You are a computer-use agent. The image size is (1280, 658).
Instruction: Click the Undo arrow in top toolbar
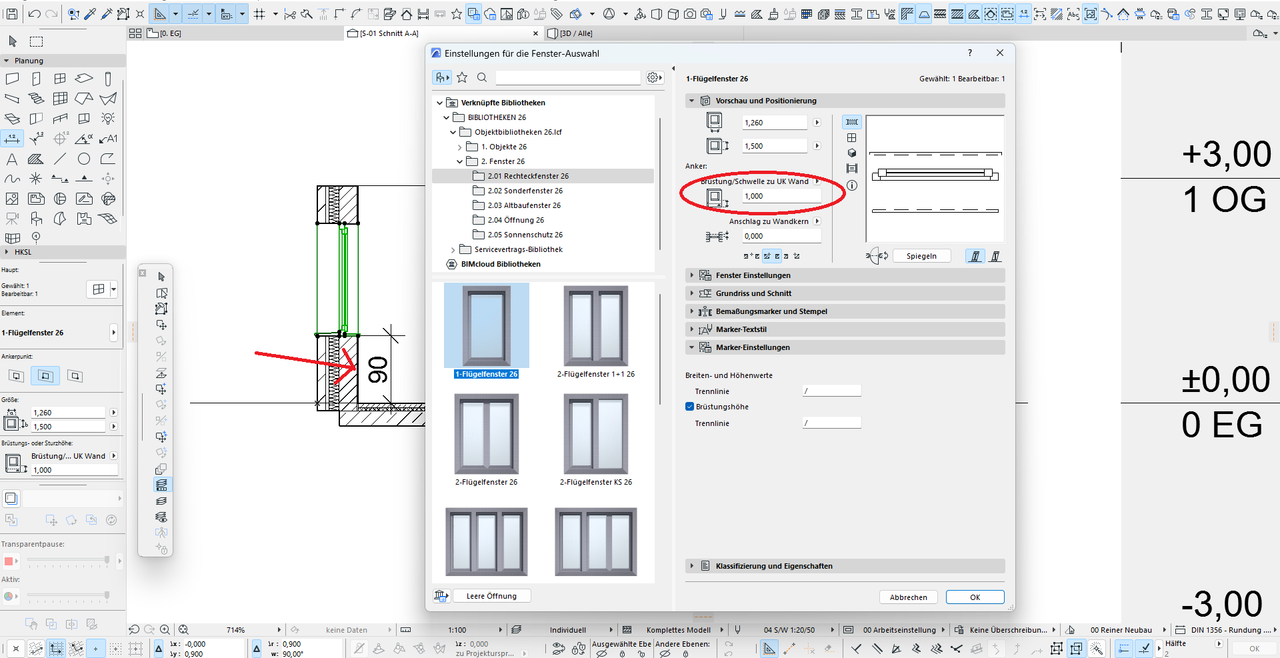tap(34, 14)
